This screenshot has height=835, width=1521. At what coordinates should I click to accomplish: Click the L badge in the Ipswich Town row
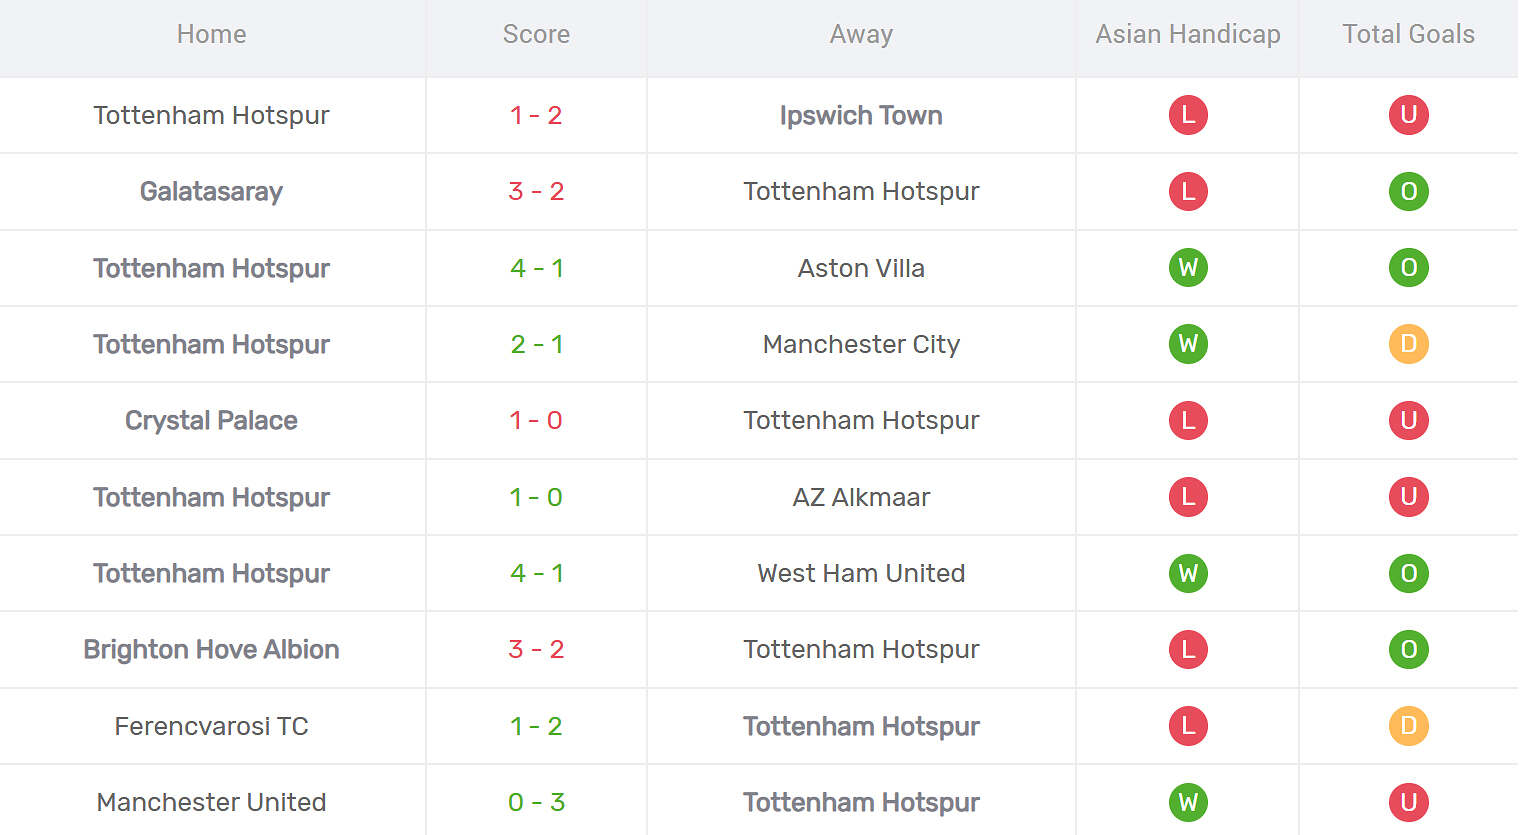tap(1188, 115)
